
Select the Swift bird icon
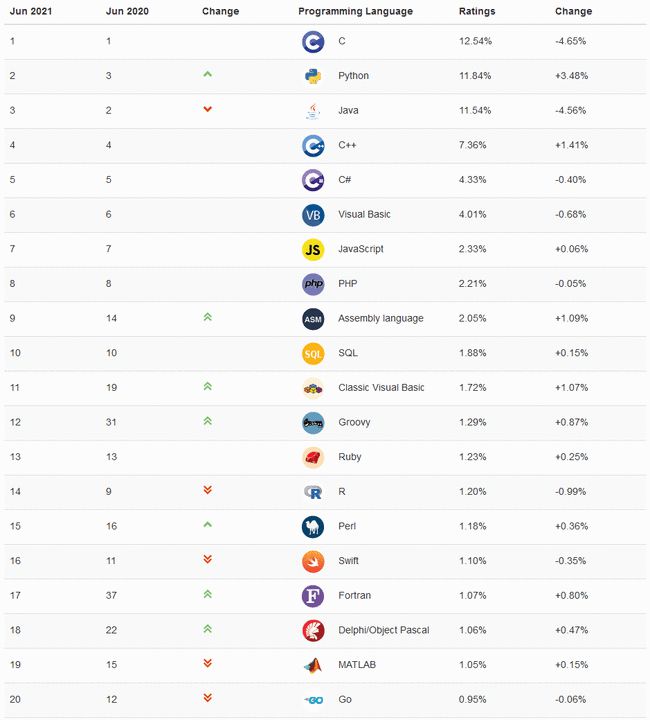(x=313, y=562)
